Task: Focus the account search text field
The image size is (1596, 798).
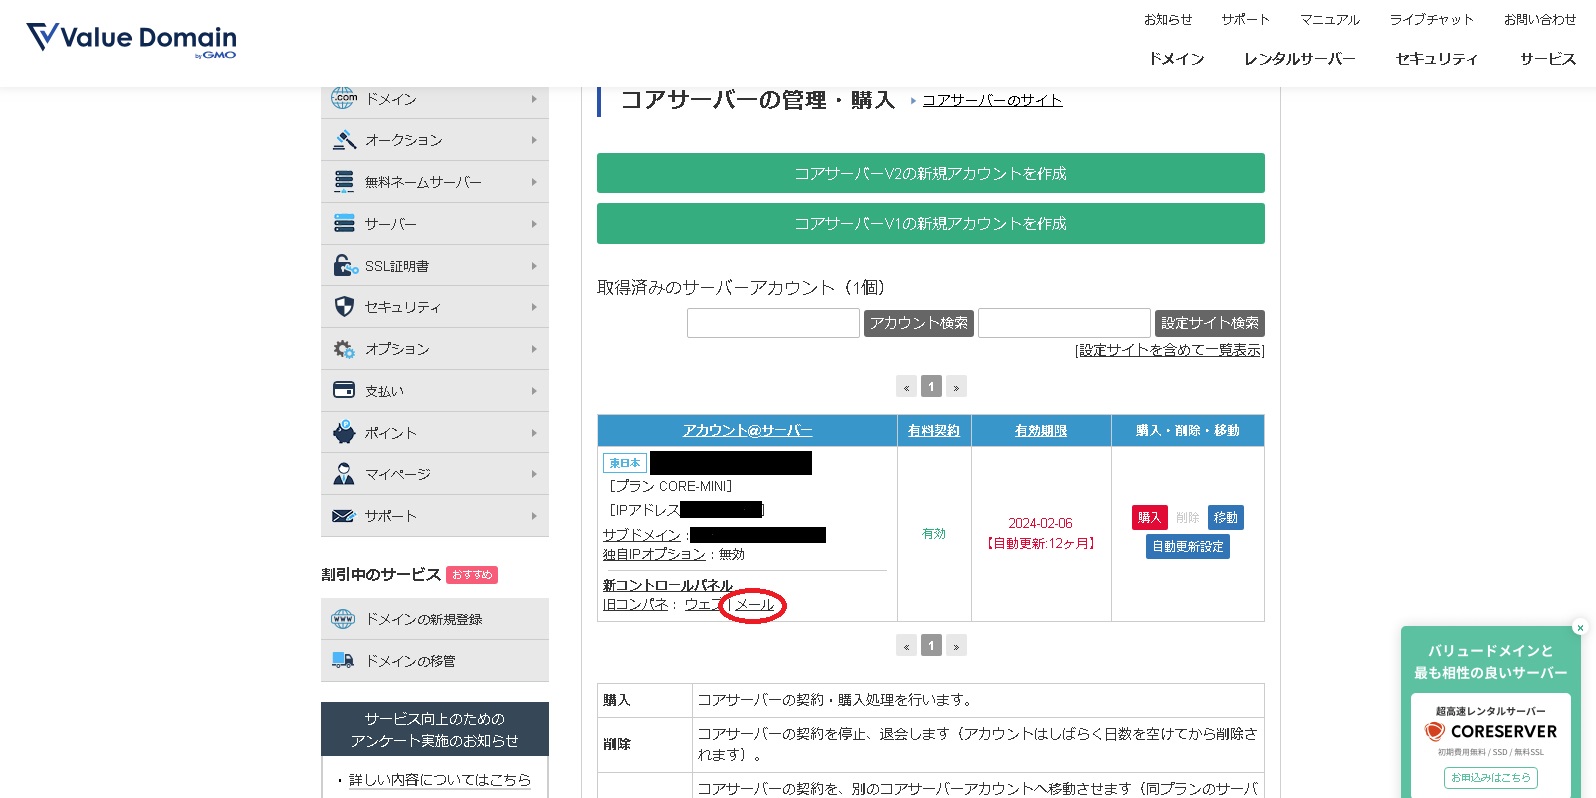Action: [773, 323]
